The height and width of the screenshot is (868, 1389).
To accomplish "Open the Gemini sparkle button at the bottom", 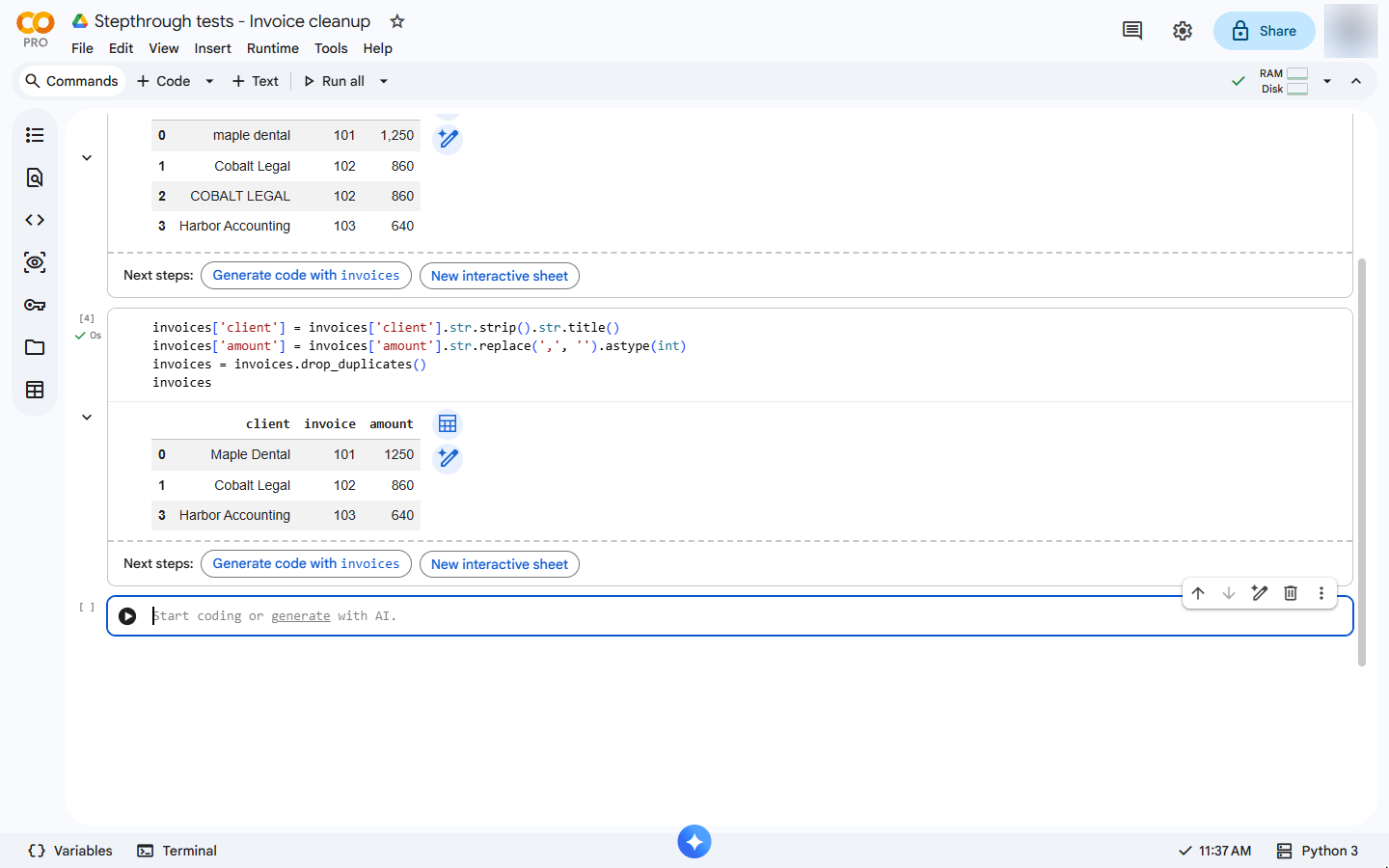I will click(694, 841).
